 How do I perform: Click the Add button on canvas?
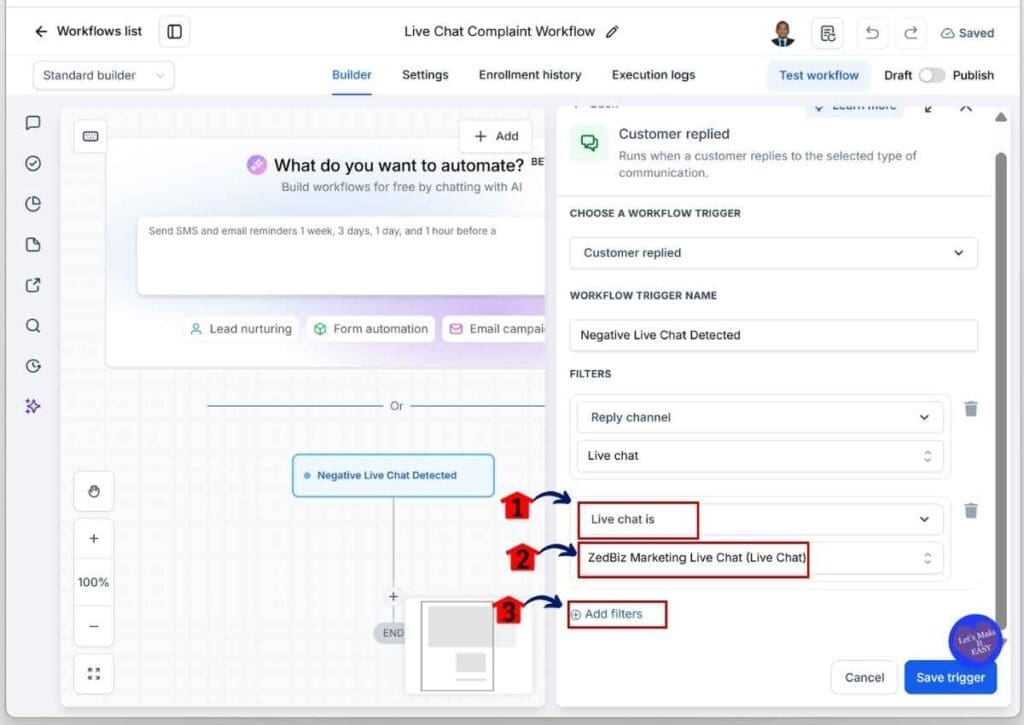[x=496, y=136]
